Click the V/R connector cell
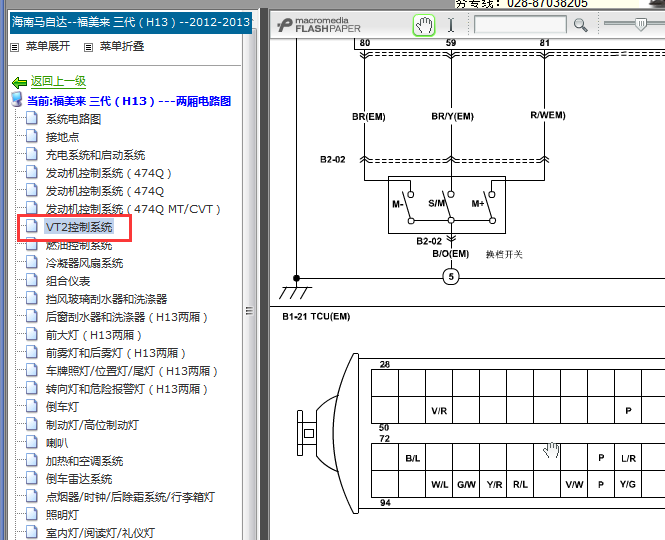 tap(439, 410)
